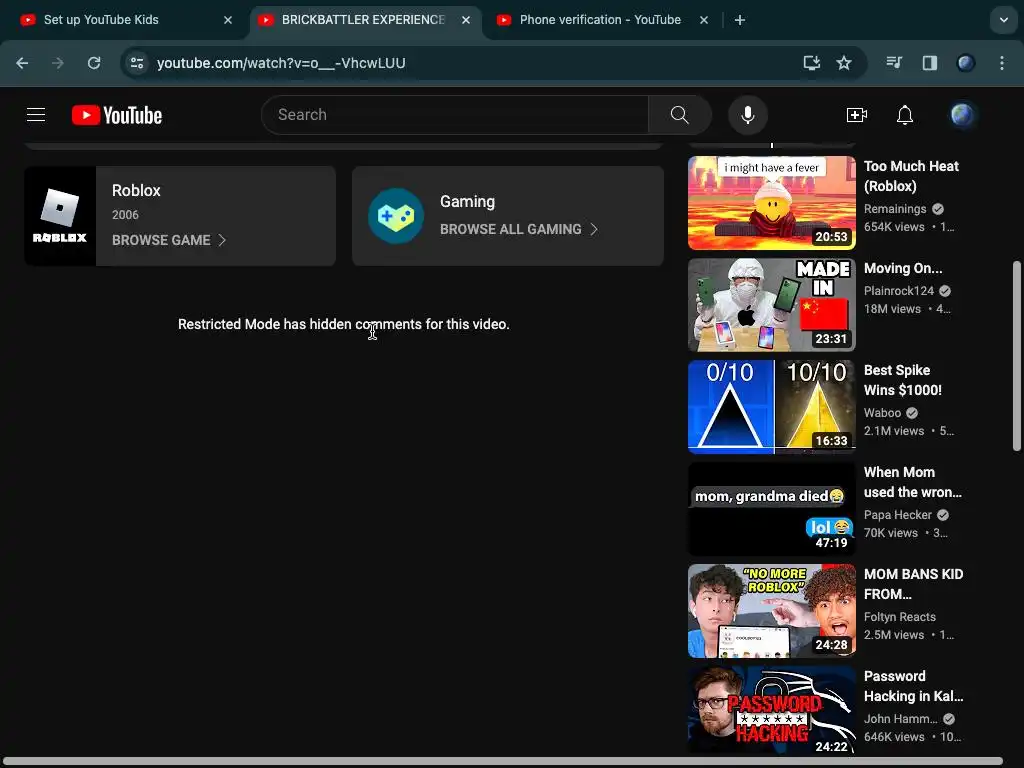Reload the page with refresh icon
The width and height of the screenshot is (1024, 768).
click(94, 63)
